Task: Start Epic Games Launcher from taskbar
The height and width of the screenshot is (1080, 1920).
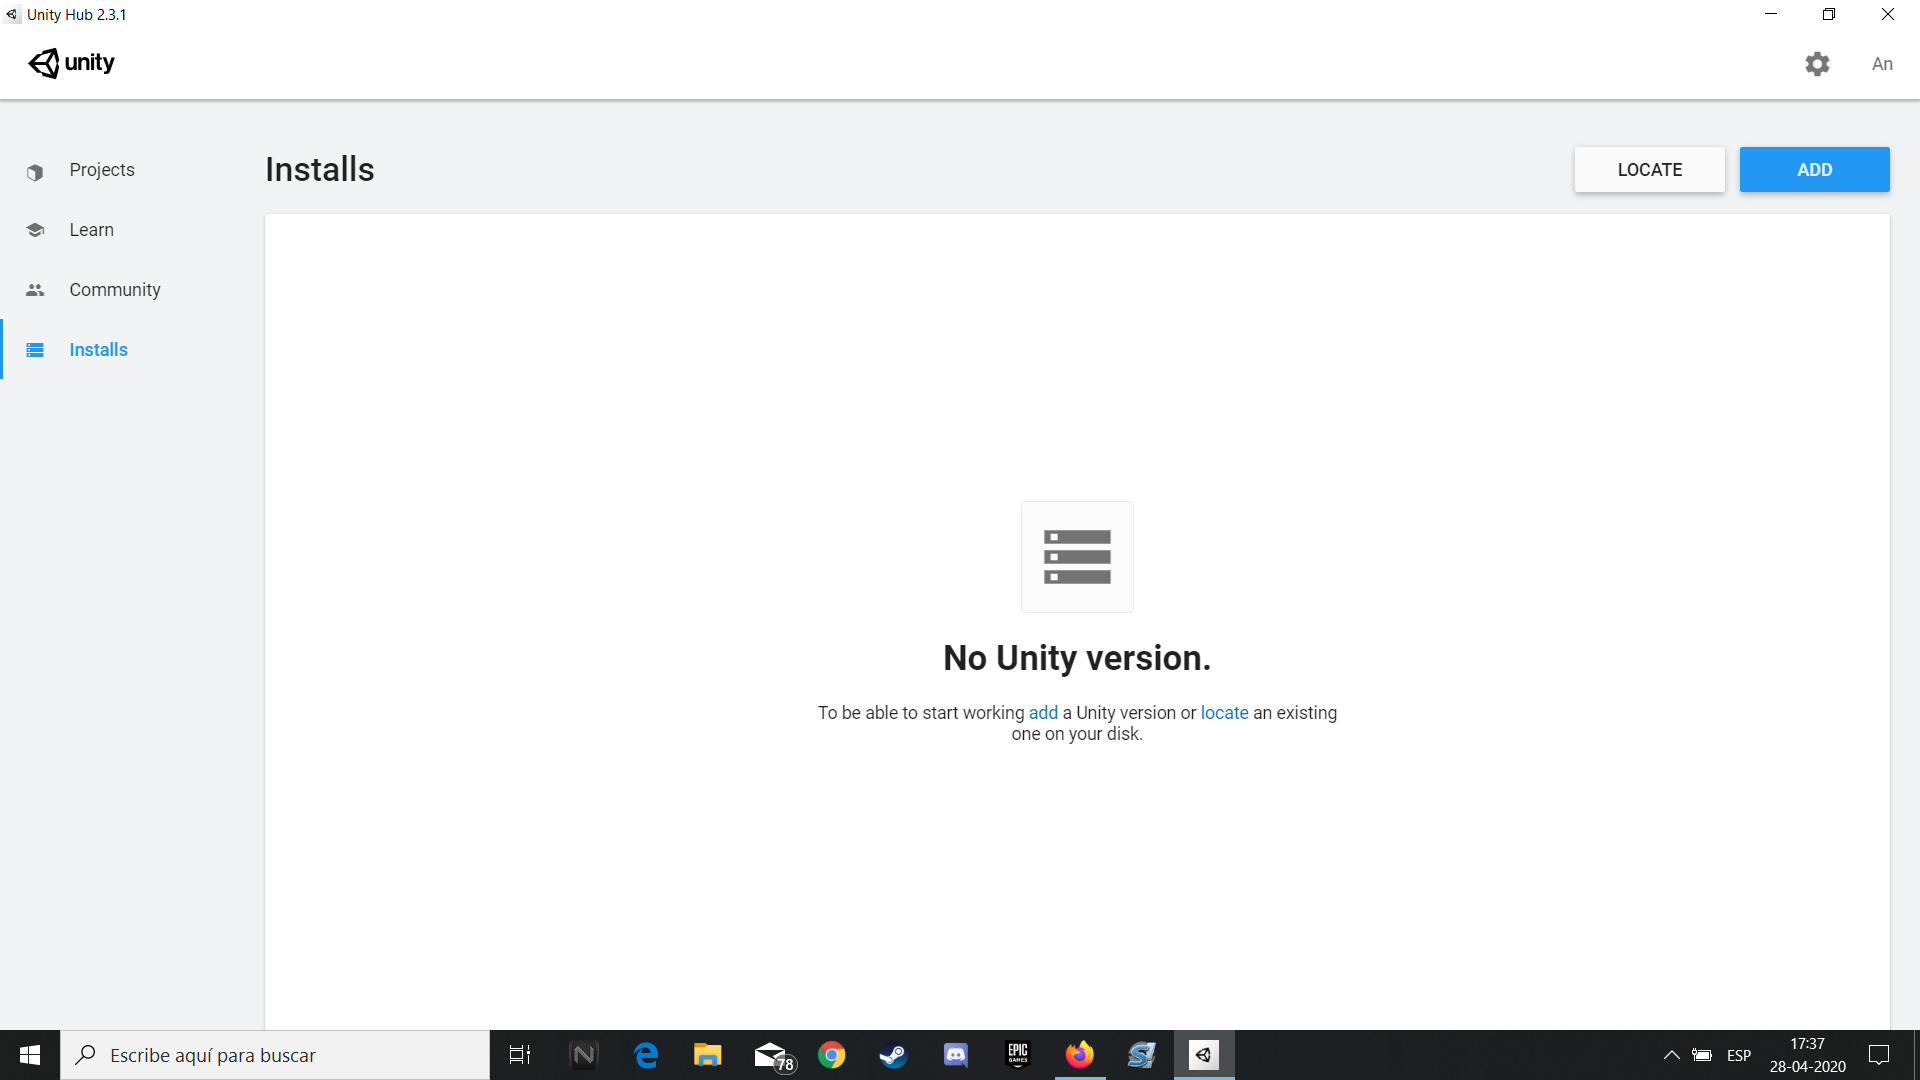Action: click(x=1017, y=1054)
